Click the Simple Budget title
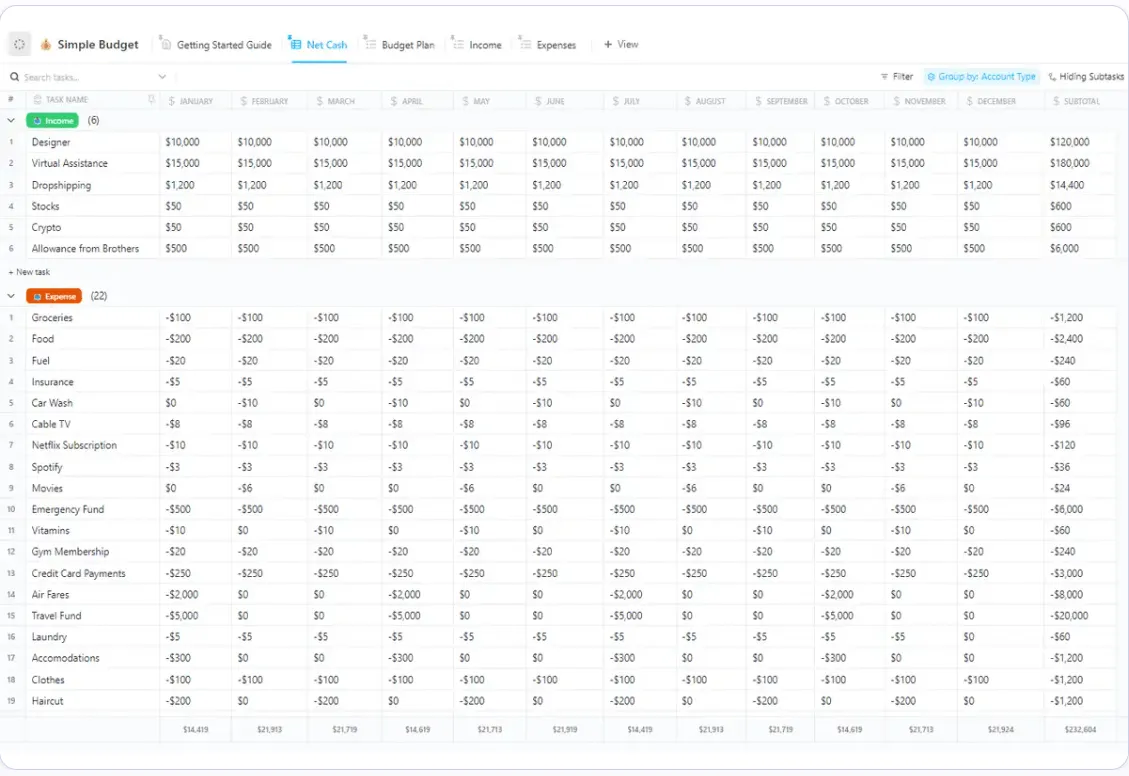Screen dimensions: 1129x776 click(98, 45)
